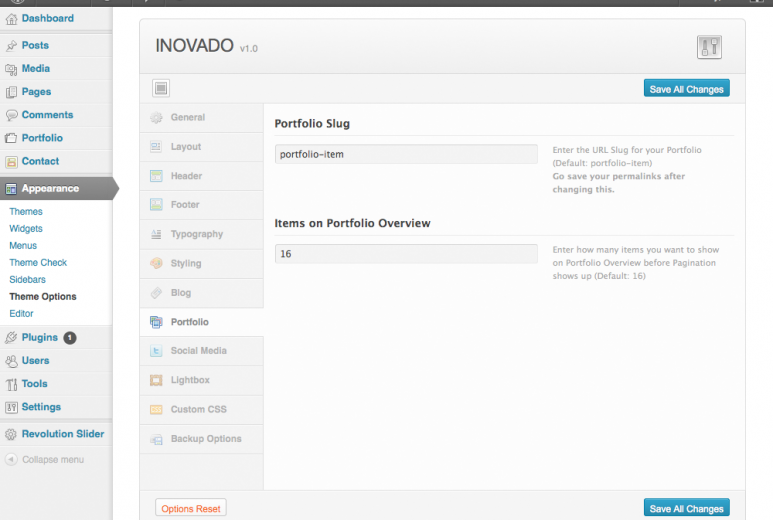Go to the Typography options tab

(202, 234)
